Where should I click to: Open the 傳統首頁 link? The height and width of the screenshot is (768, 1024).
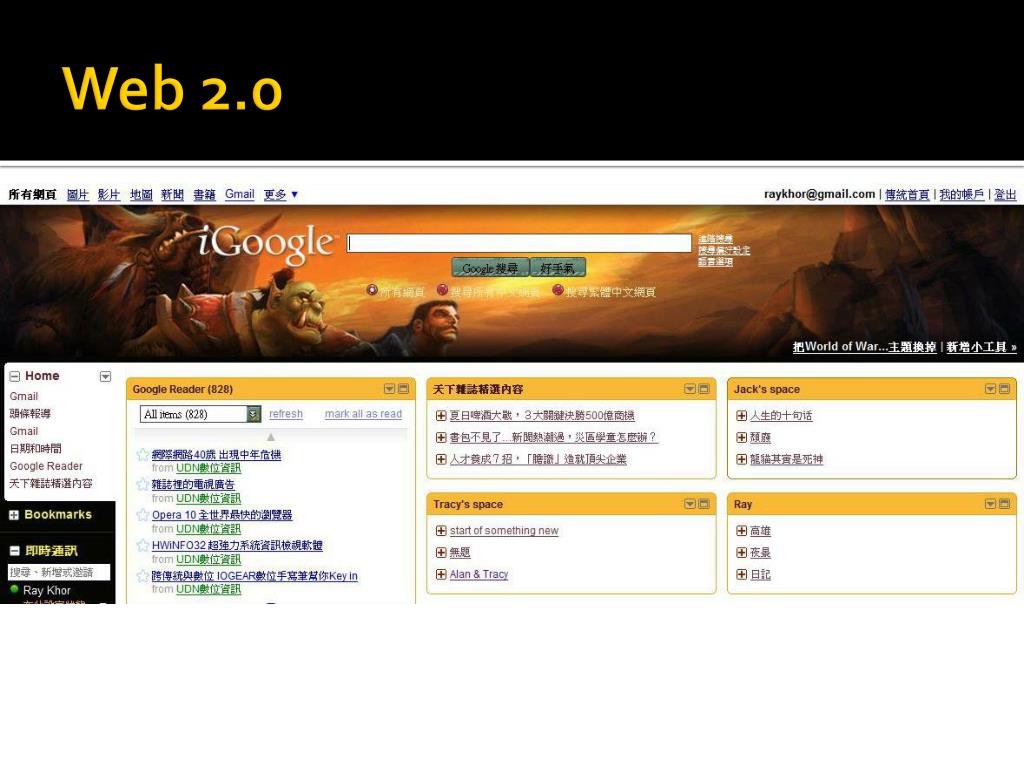coord(907,194)
